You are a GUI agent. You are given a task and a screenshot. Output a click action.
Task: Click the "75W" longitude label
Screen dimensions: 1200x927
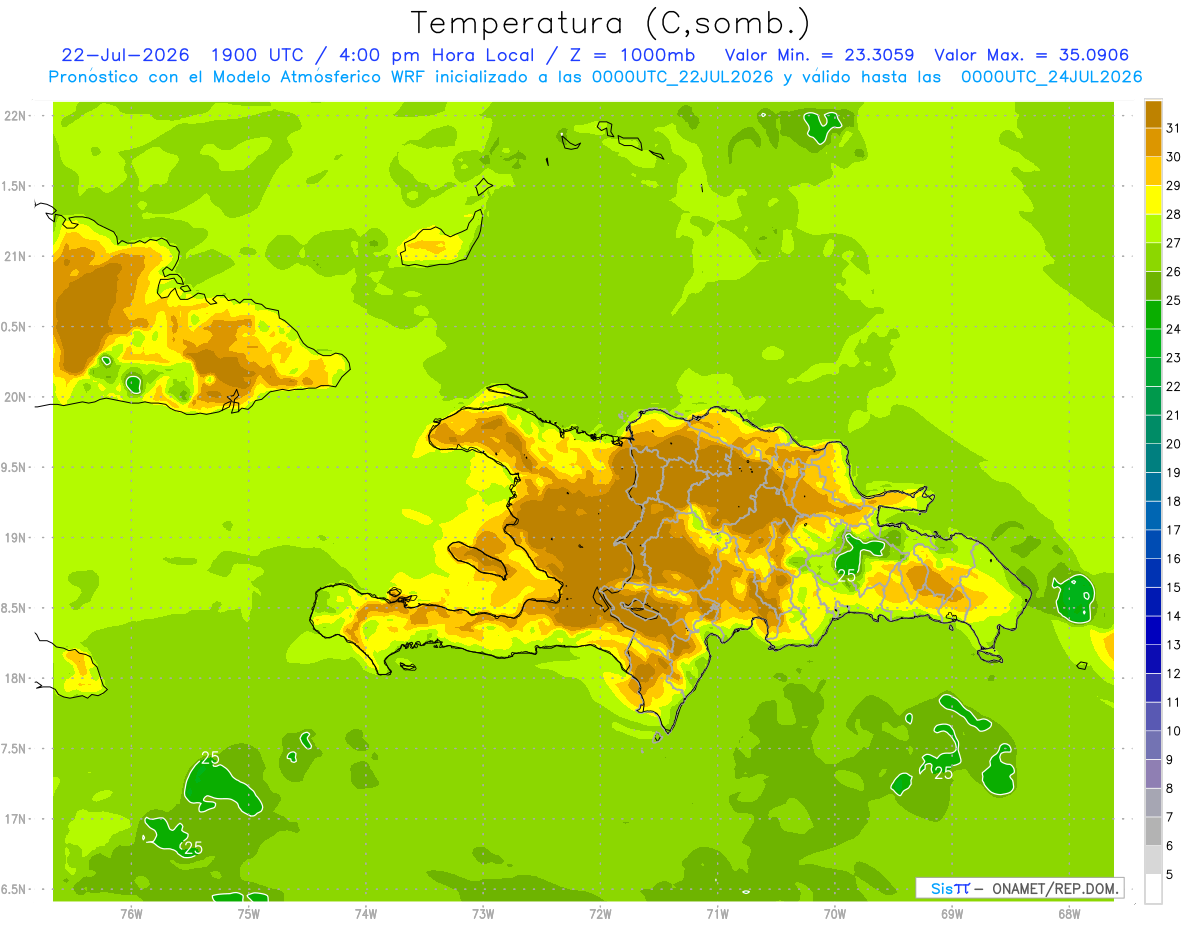pyautogui.click(x=249, y=913)
